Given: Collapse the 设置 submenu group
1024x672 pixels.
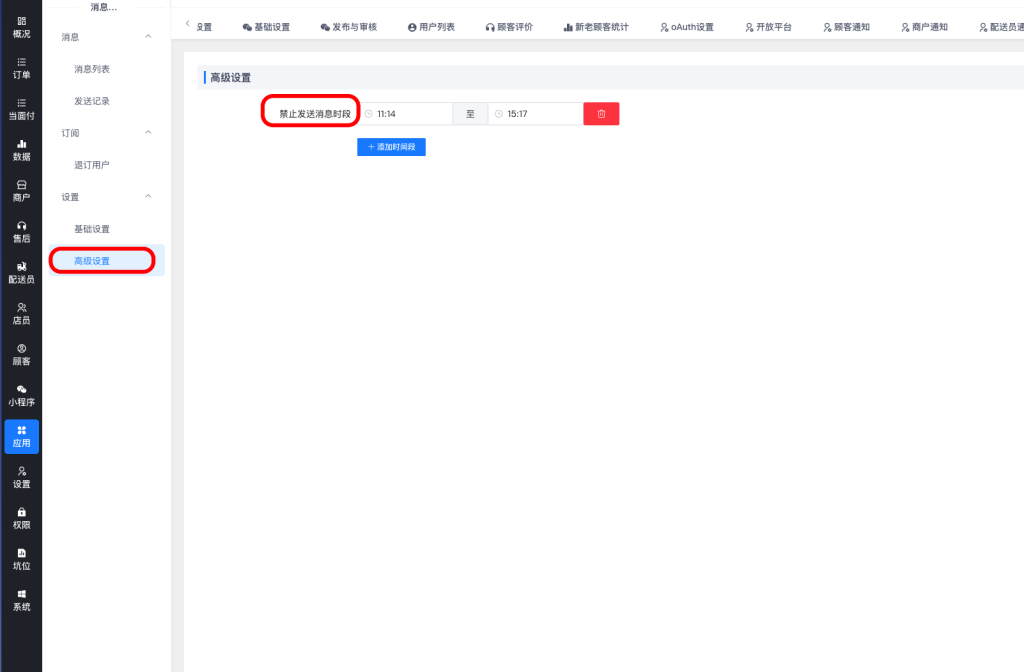Looking at the screenshot, I should [149, 197].
